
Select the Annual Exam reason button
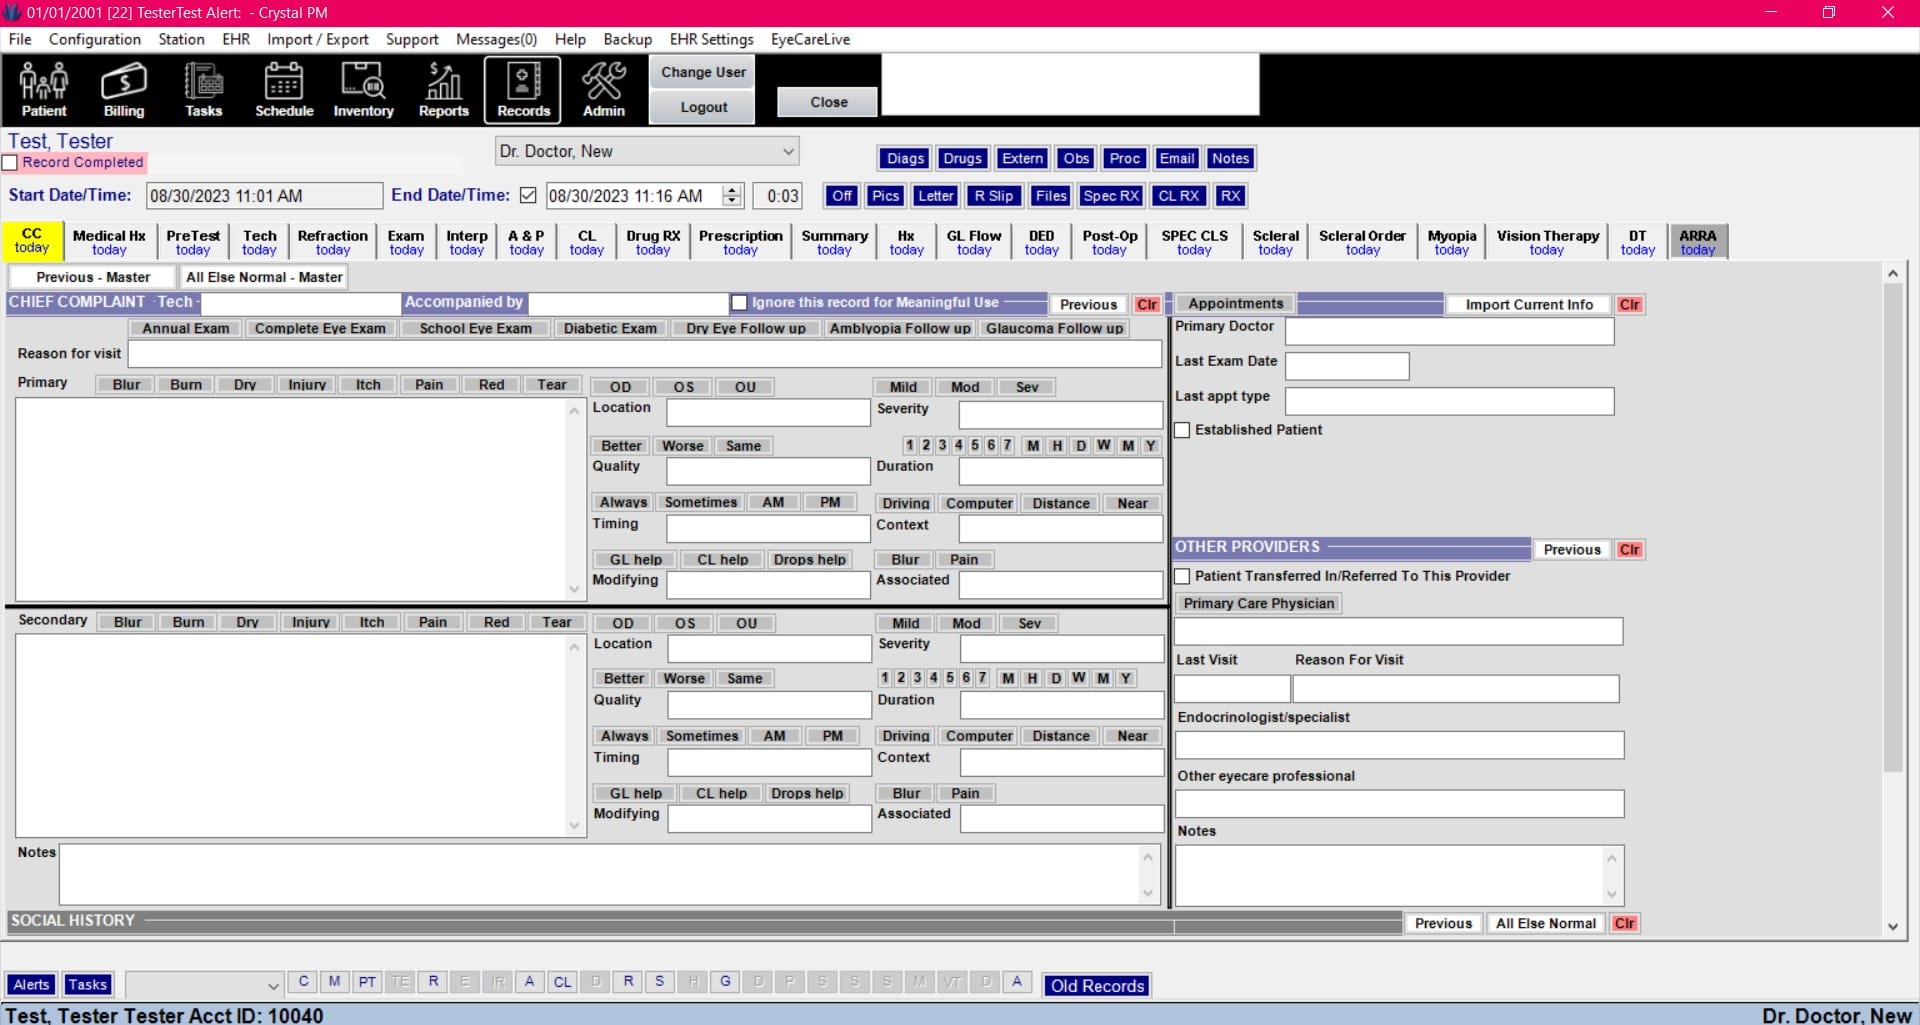click(185, 328)
